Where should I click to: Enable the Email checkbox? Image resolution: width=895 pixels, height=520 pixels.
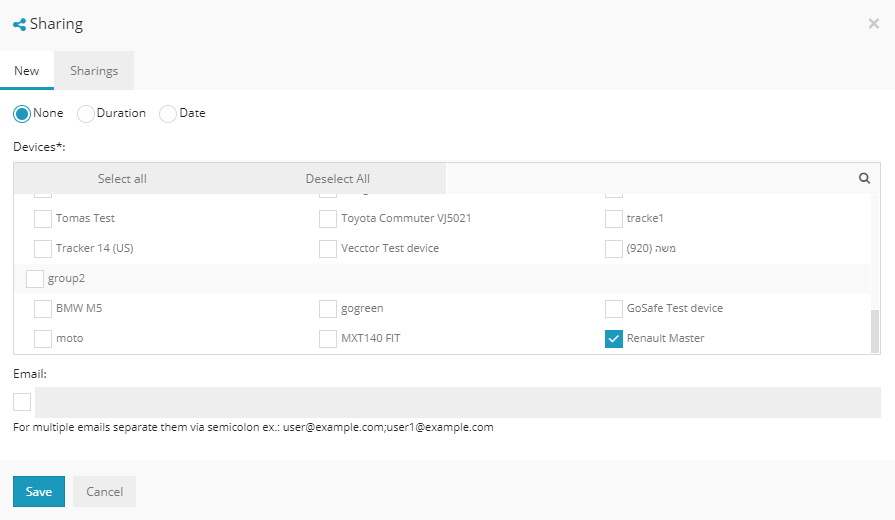[x=22, y=402]
